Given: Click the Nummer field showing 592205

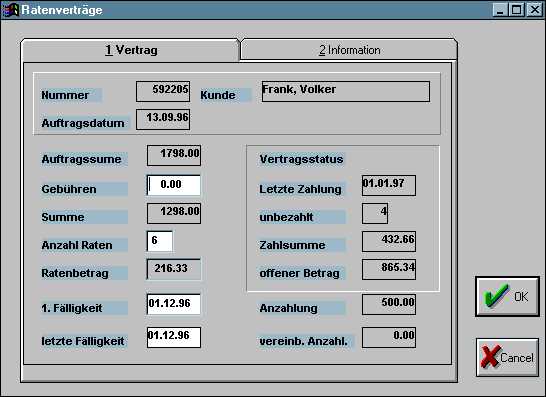Looking at the screenshot, I should pyautogui.click(x=163, y=92).
